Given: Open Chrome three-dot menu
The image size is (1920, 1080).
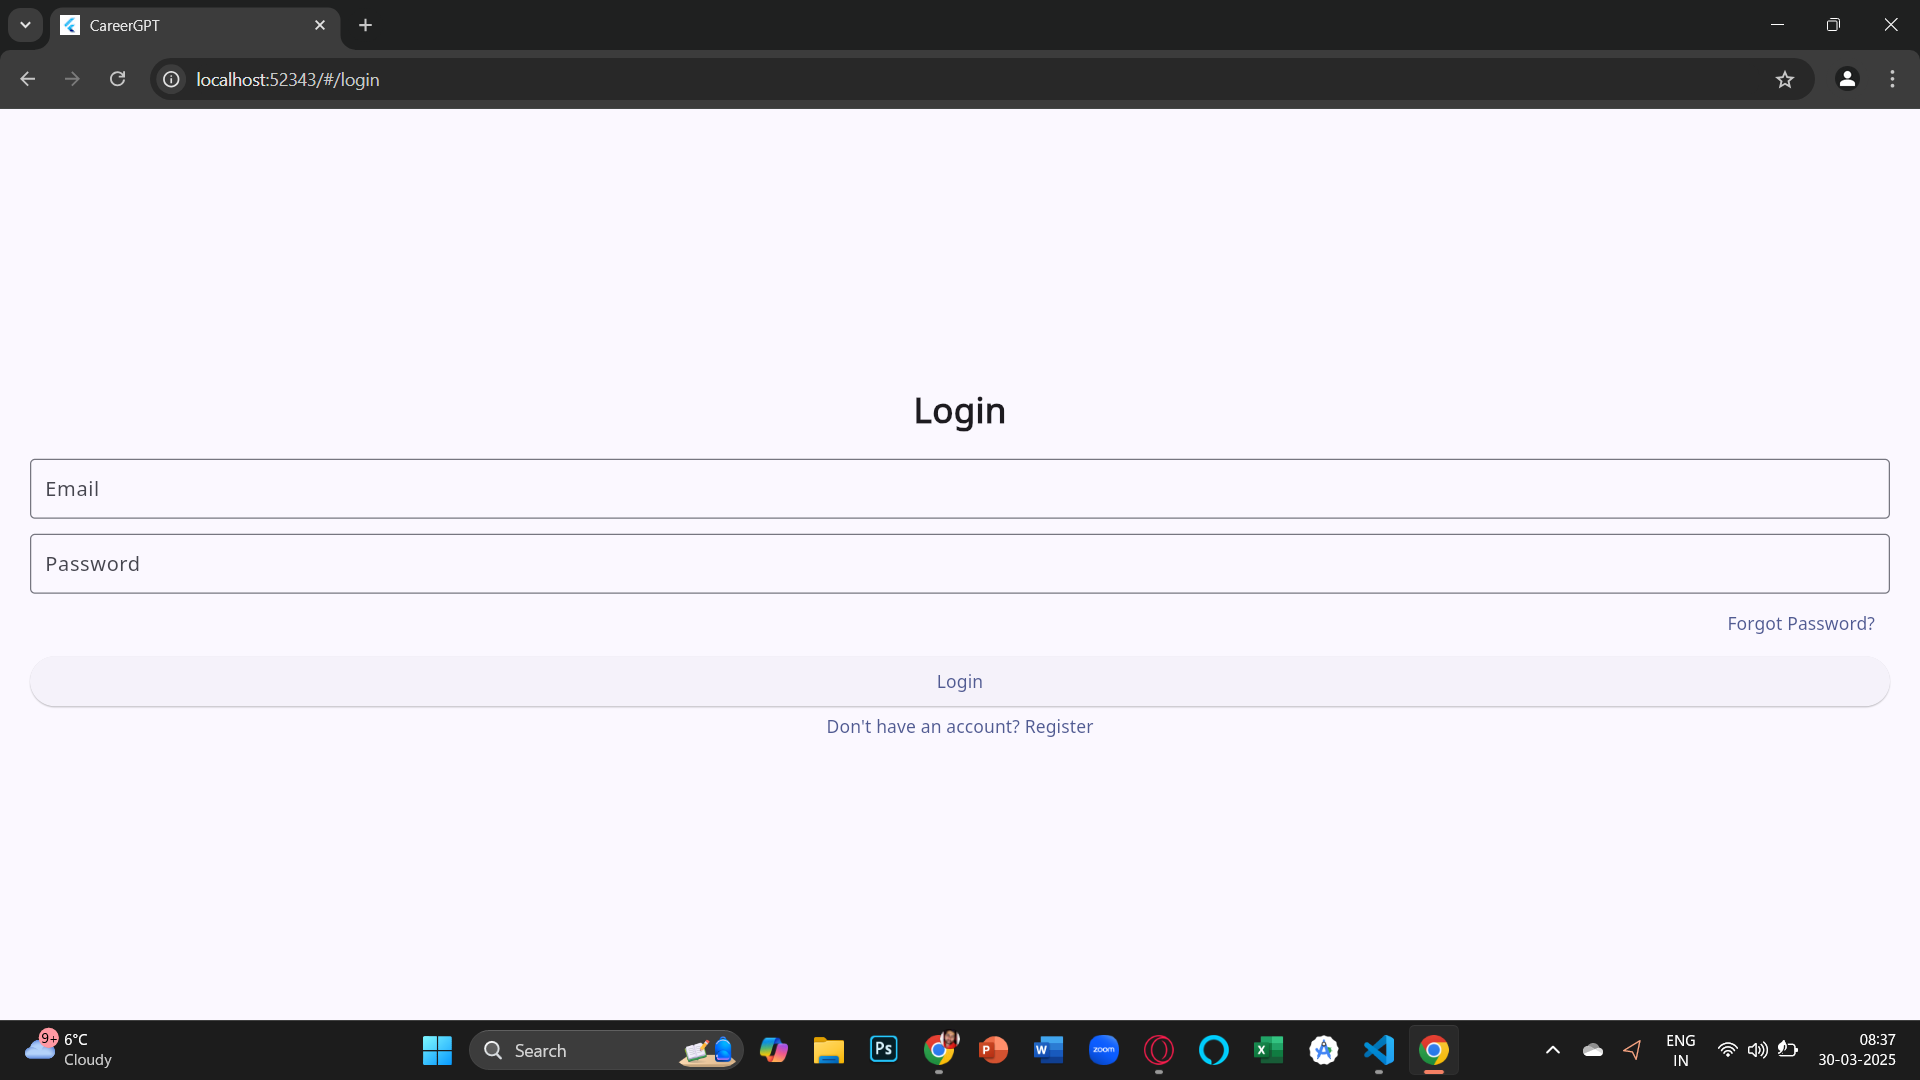Looking at the screenshot, I should click(x=1892, y=79).
